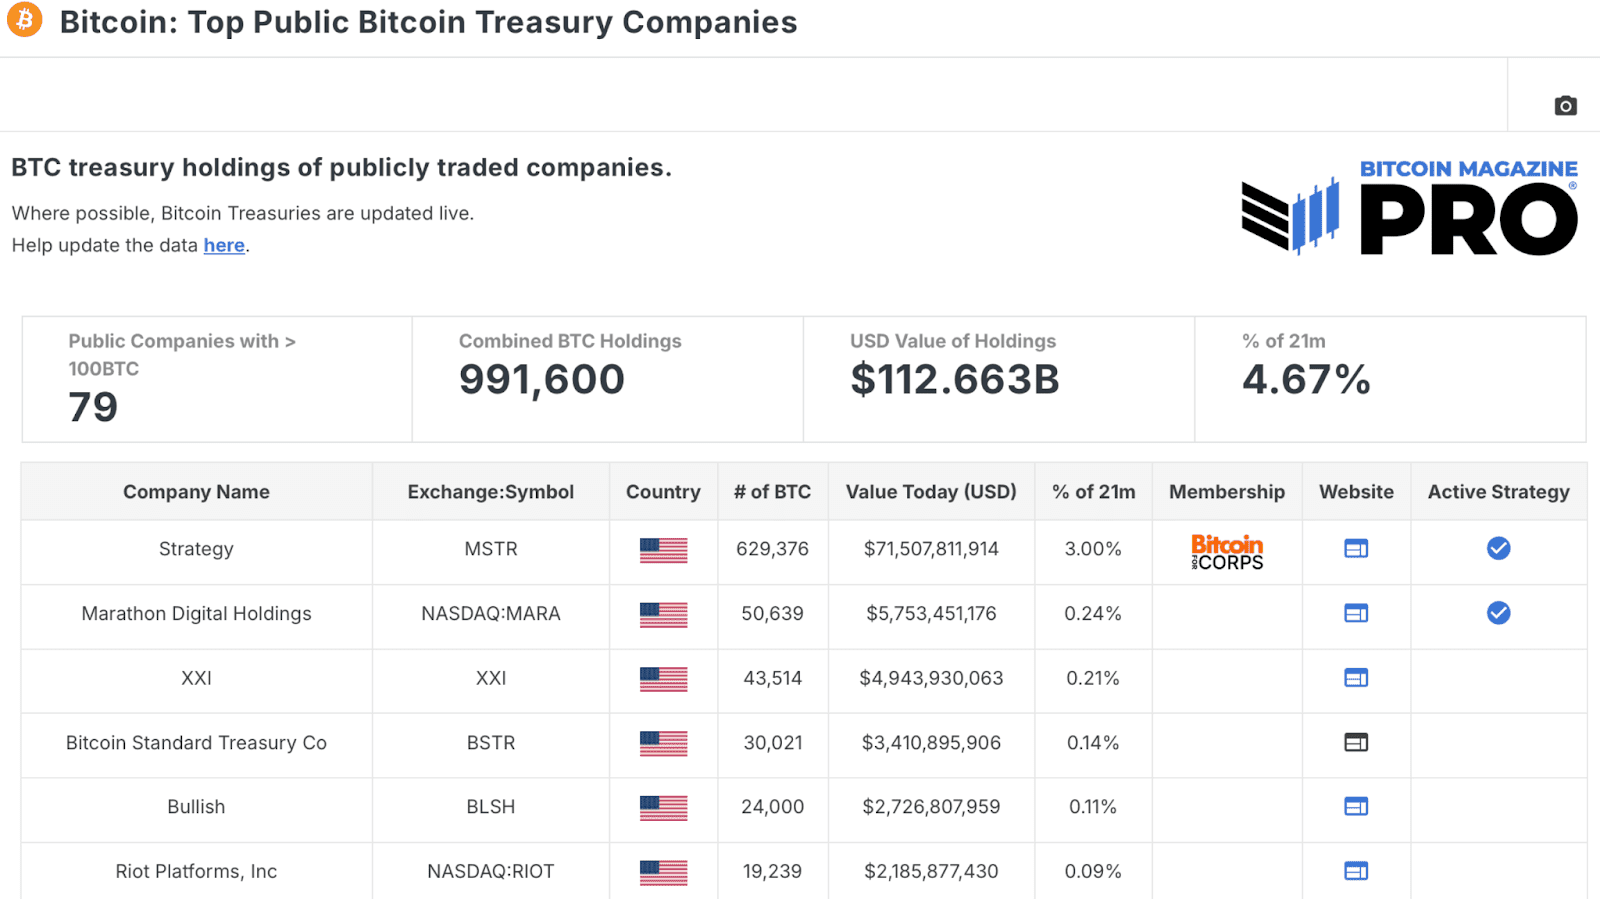Viewport: 1600px width, 899px height.
Task: Click Marathon's Active Strategy checkmark
Action: click(1497, 613)
